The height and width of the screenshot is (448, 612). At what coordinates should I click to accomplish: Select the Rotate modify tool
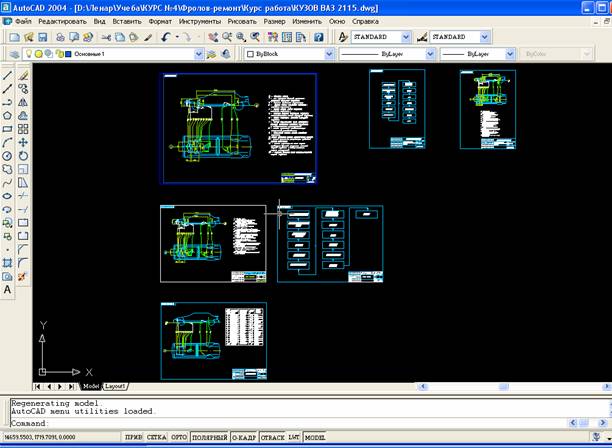(x=23, y=156)
